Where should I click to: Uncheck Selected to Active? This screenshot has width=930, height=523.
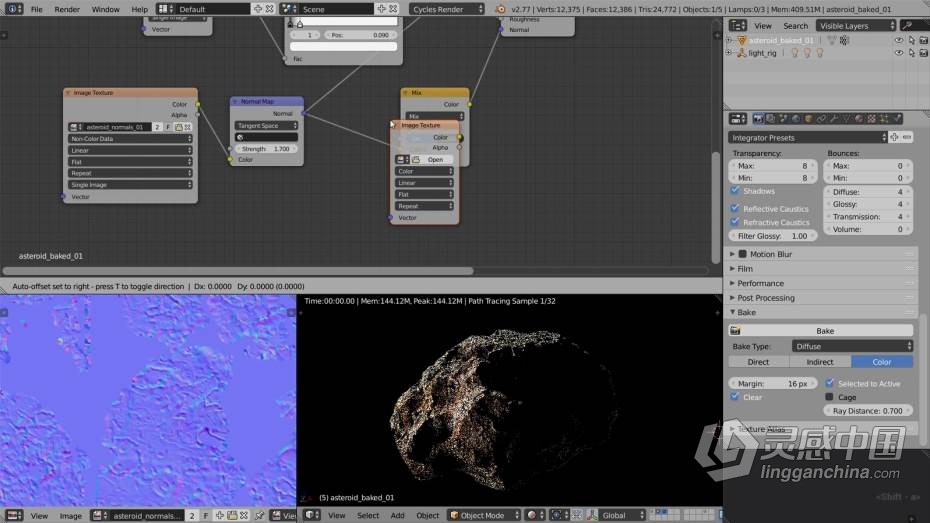[830, 383]
